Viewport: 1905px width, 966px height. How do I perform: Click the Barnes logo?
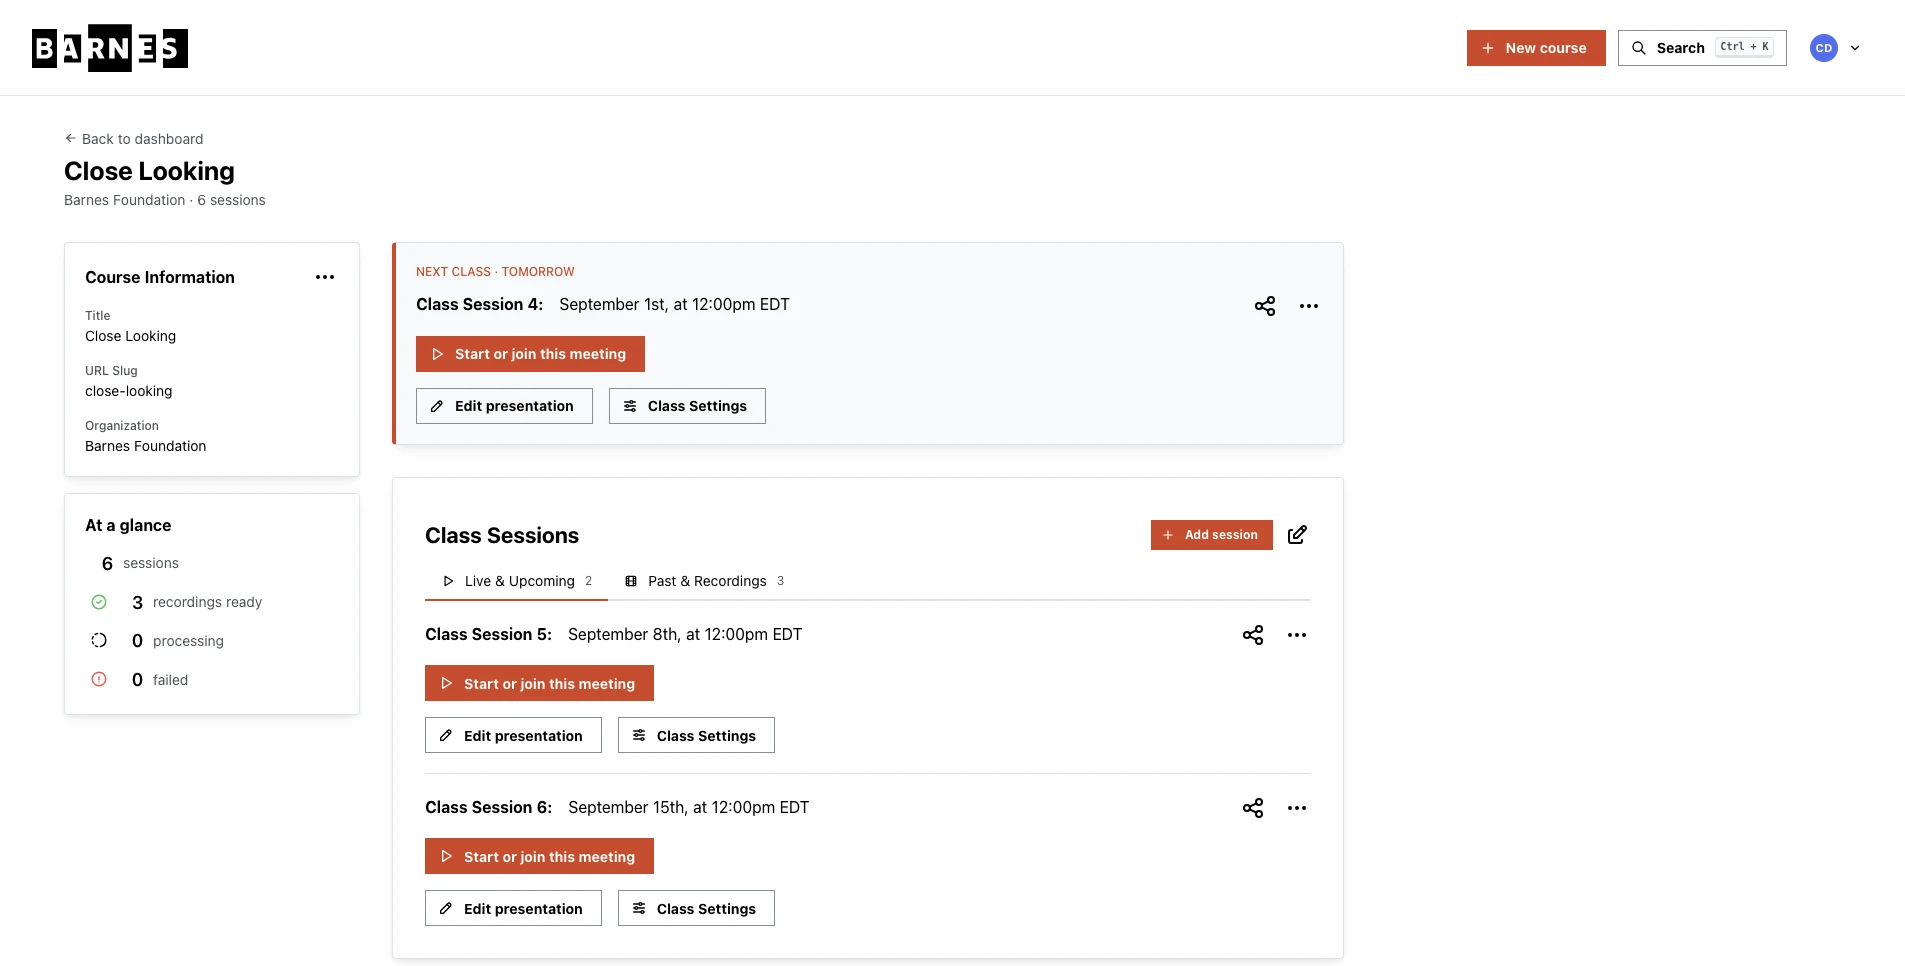point(110,48)
